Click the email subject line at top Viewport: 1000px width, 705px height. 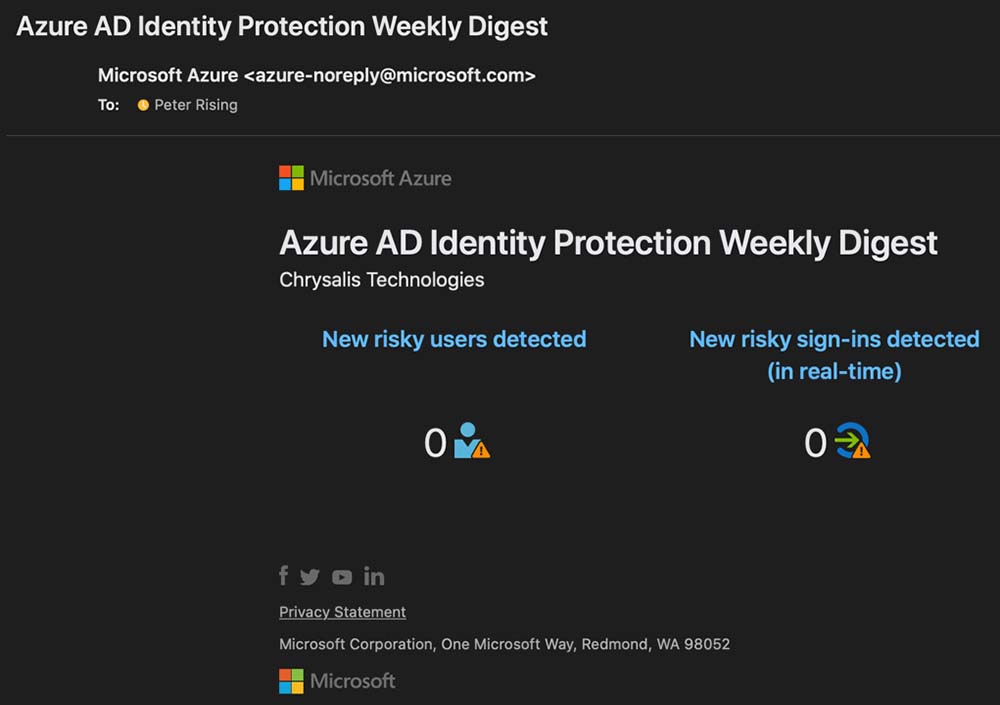(282, 26)
